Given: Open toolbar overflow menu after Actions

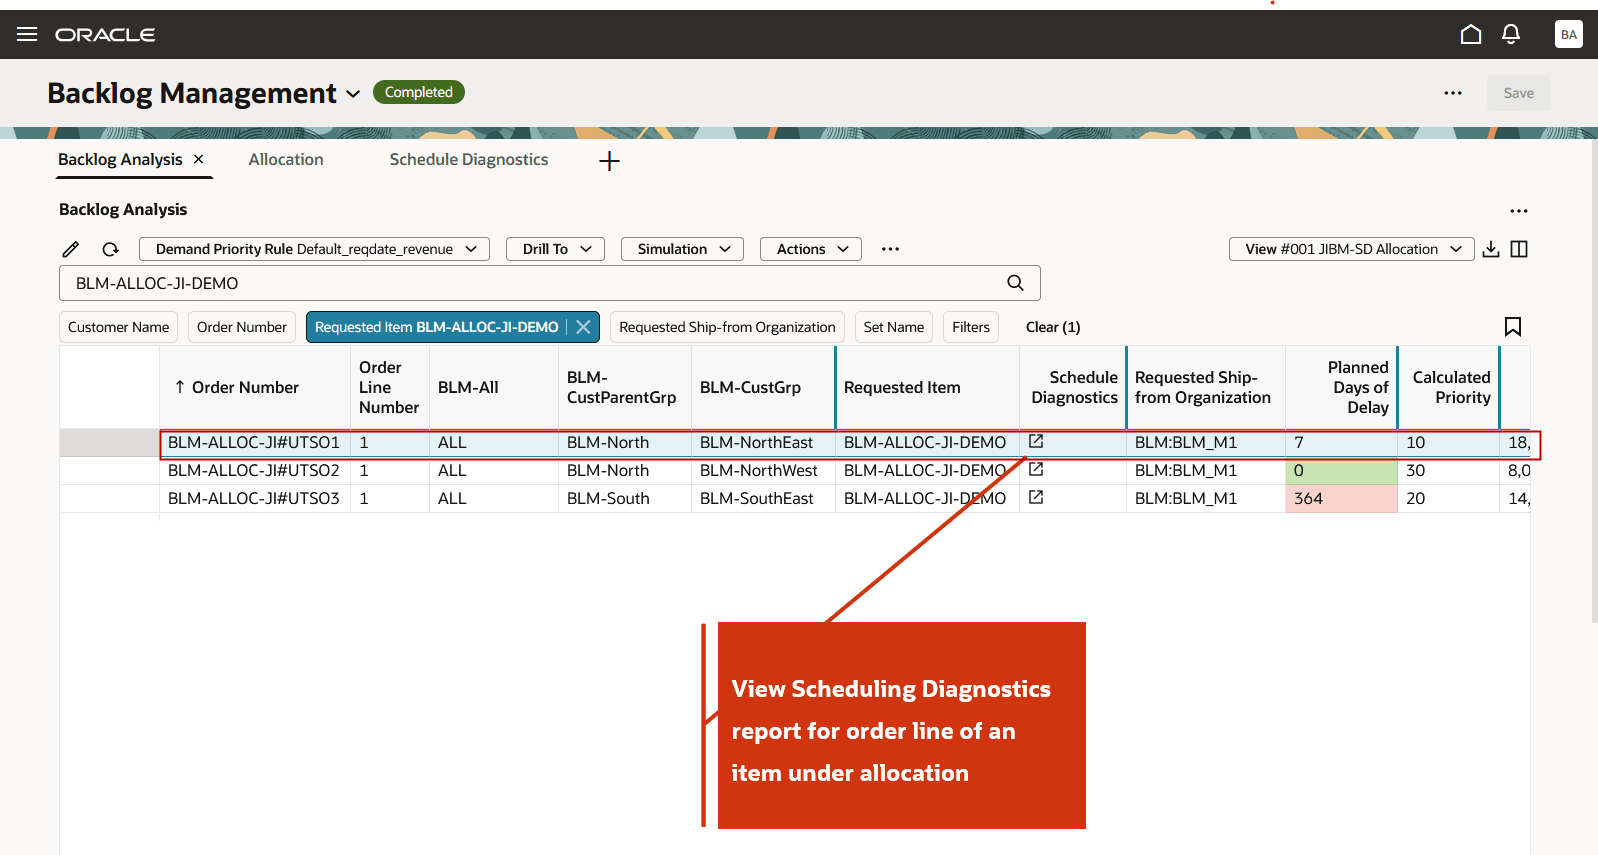Looking at the screenshot, I should 890,249.
